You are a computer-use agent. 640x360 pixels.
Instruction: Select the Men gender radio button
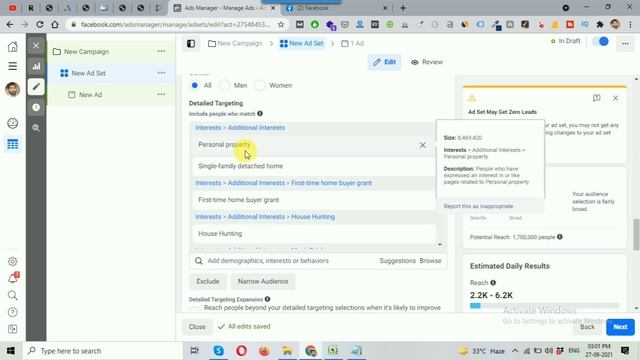[224, 85]
